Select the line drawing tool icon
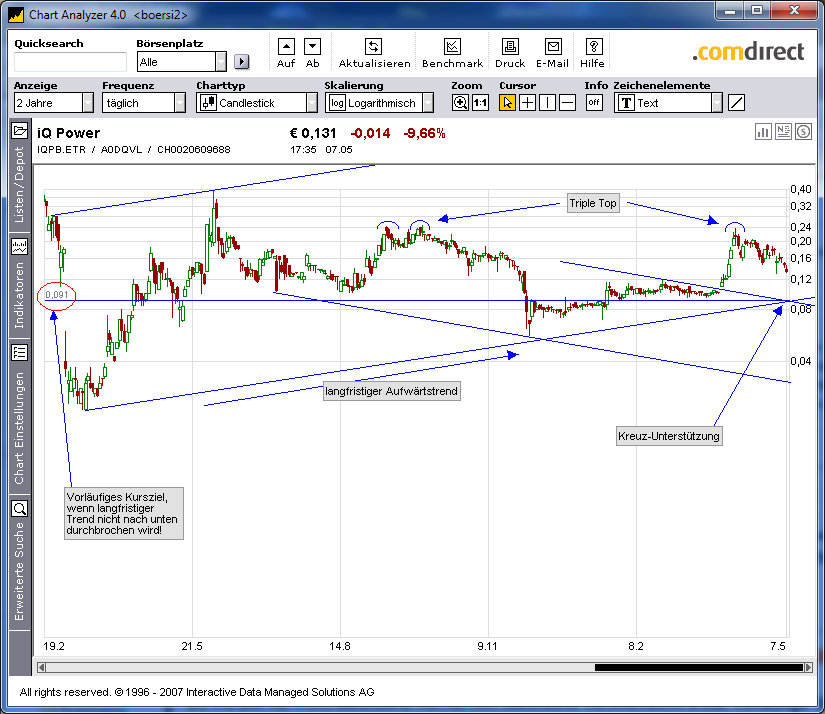This screenshot has width=825, height=714. [736, 102]
